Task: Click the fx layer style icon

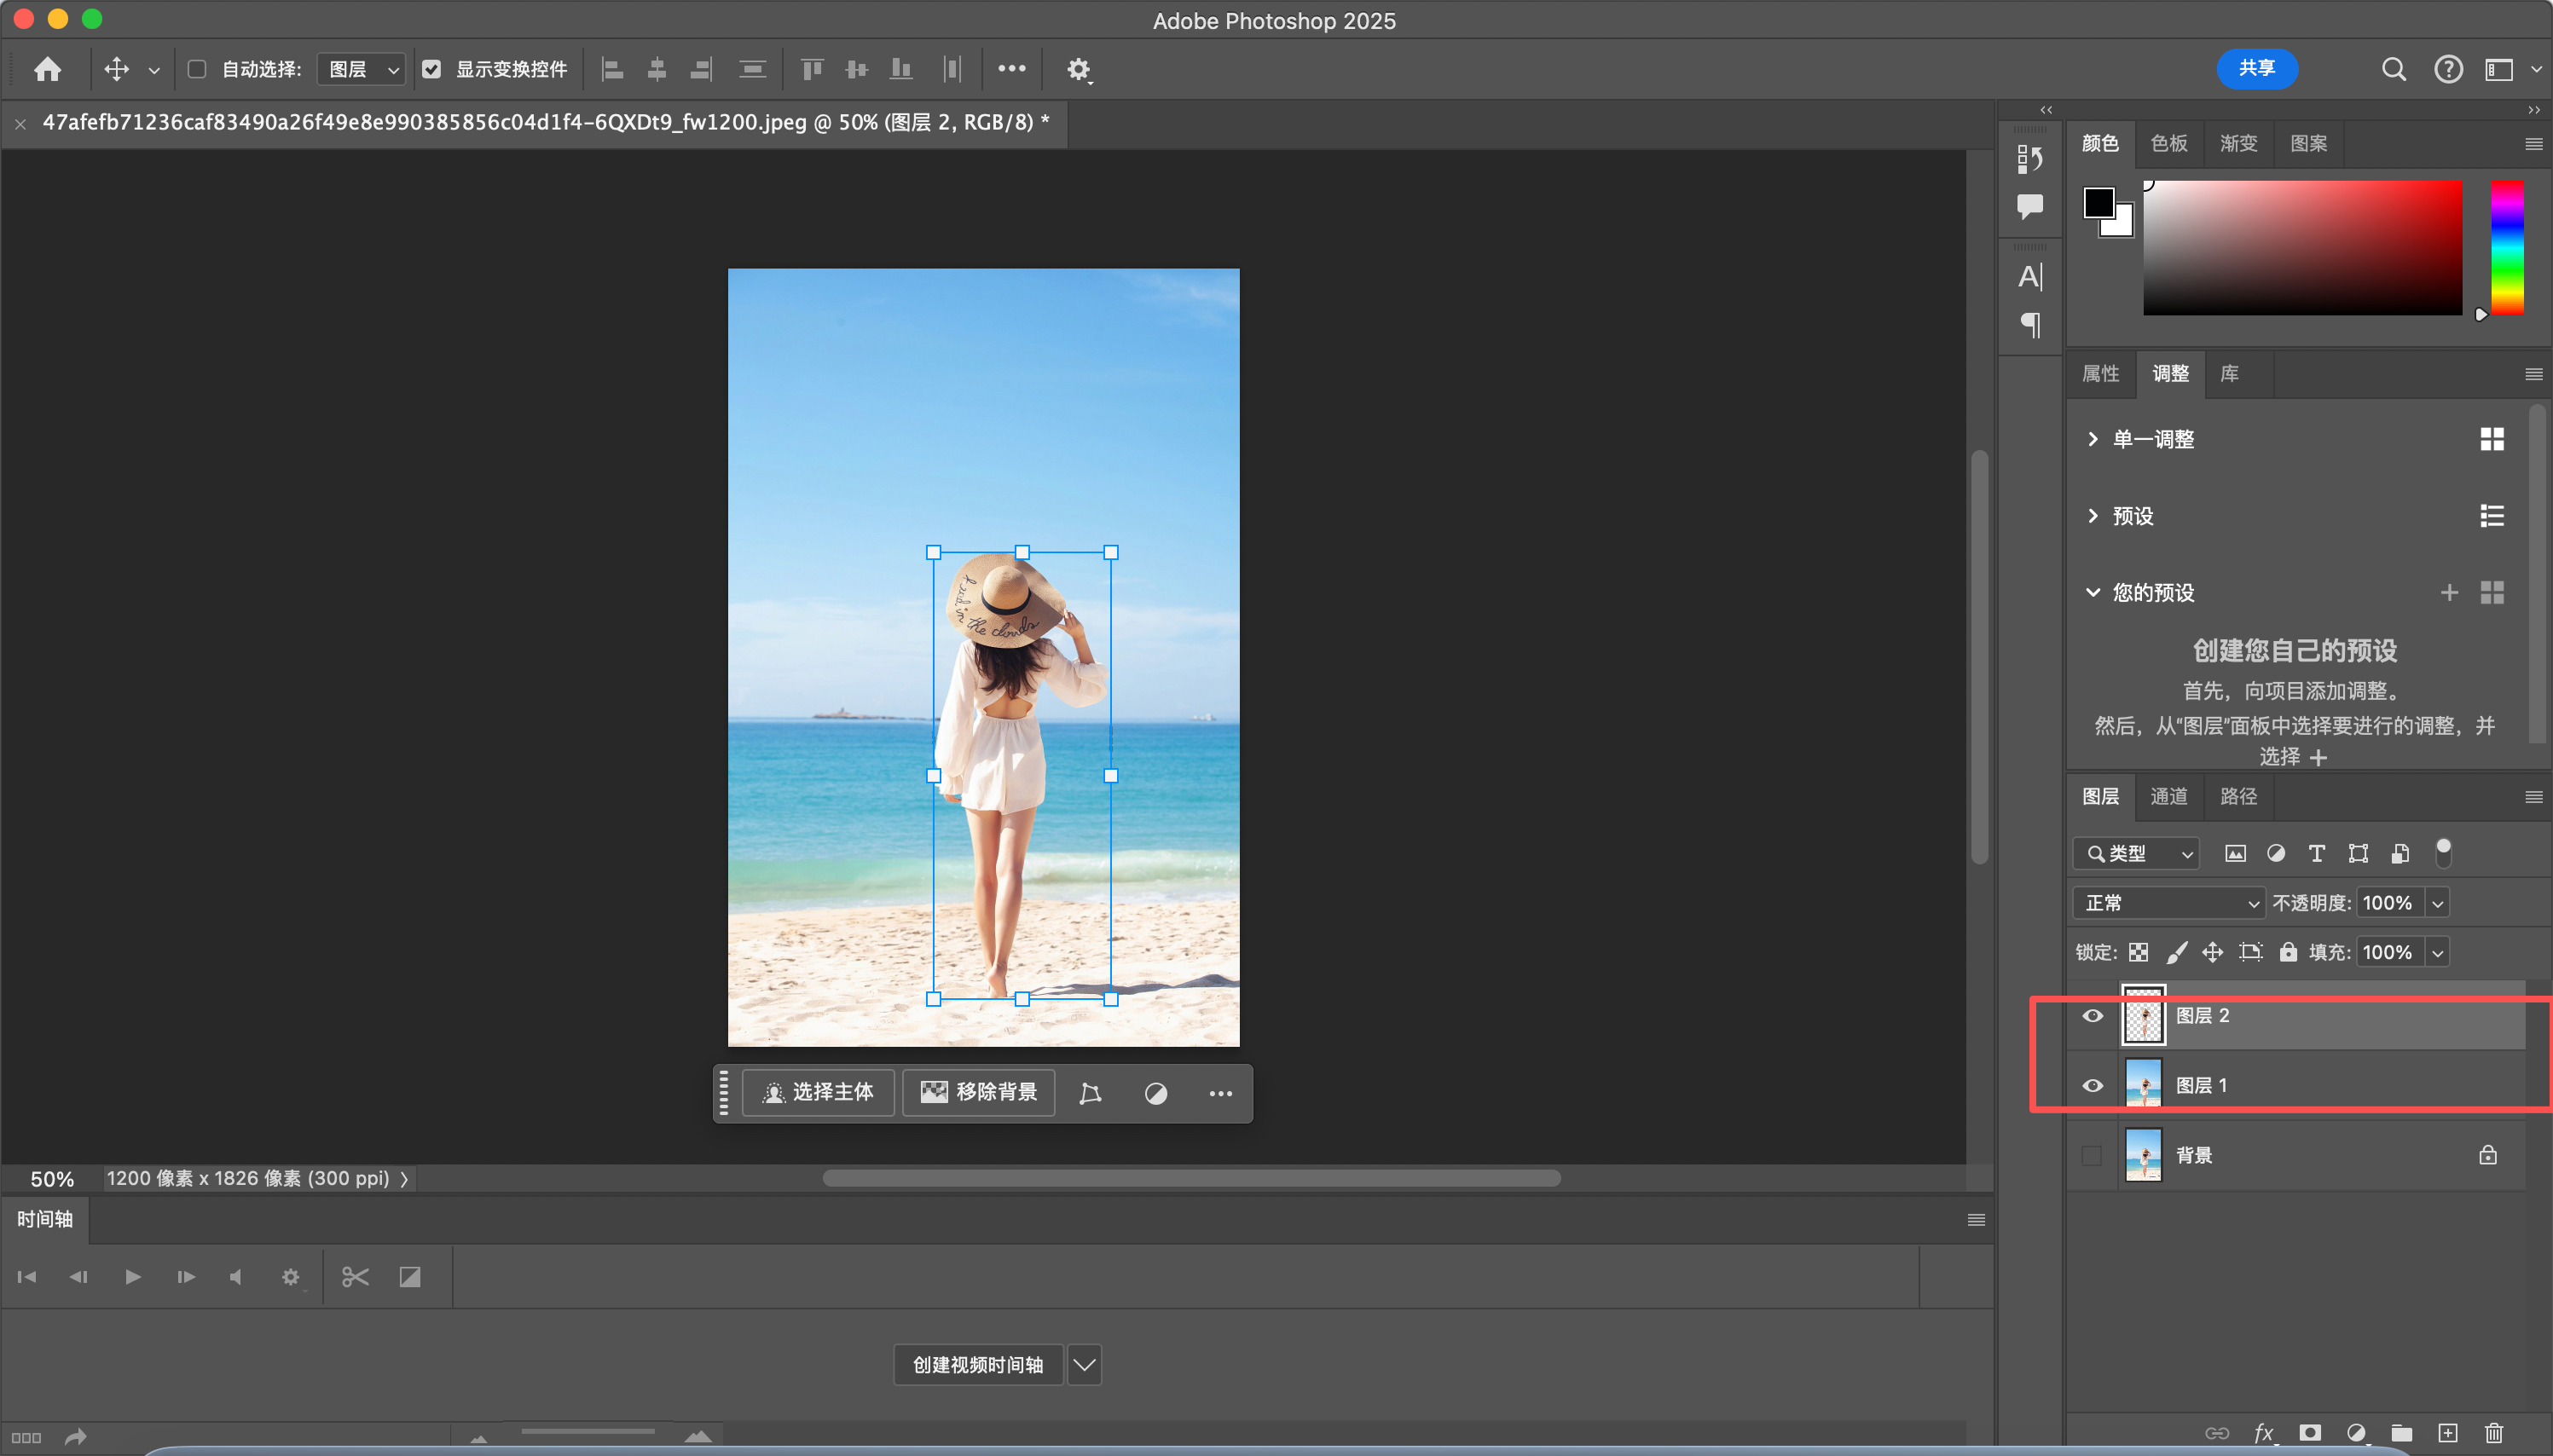Action: (2263, 1433)
